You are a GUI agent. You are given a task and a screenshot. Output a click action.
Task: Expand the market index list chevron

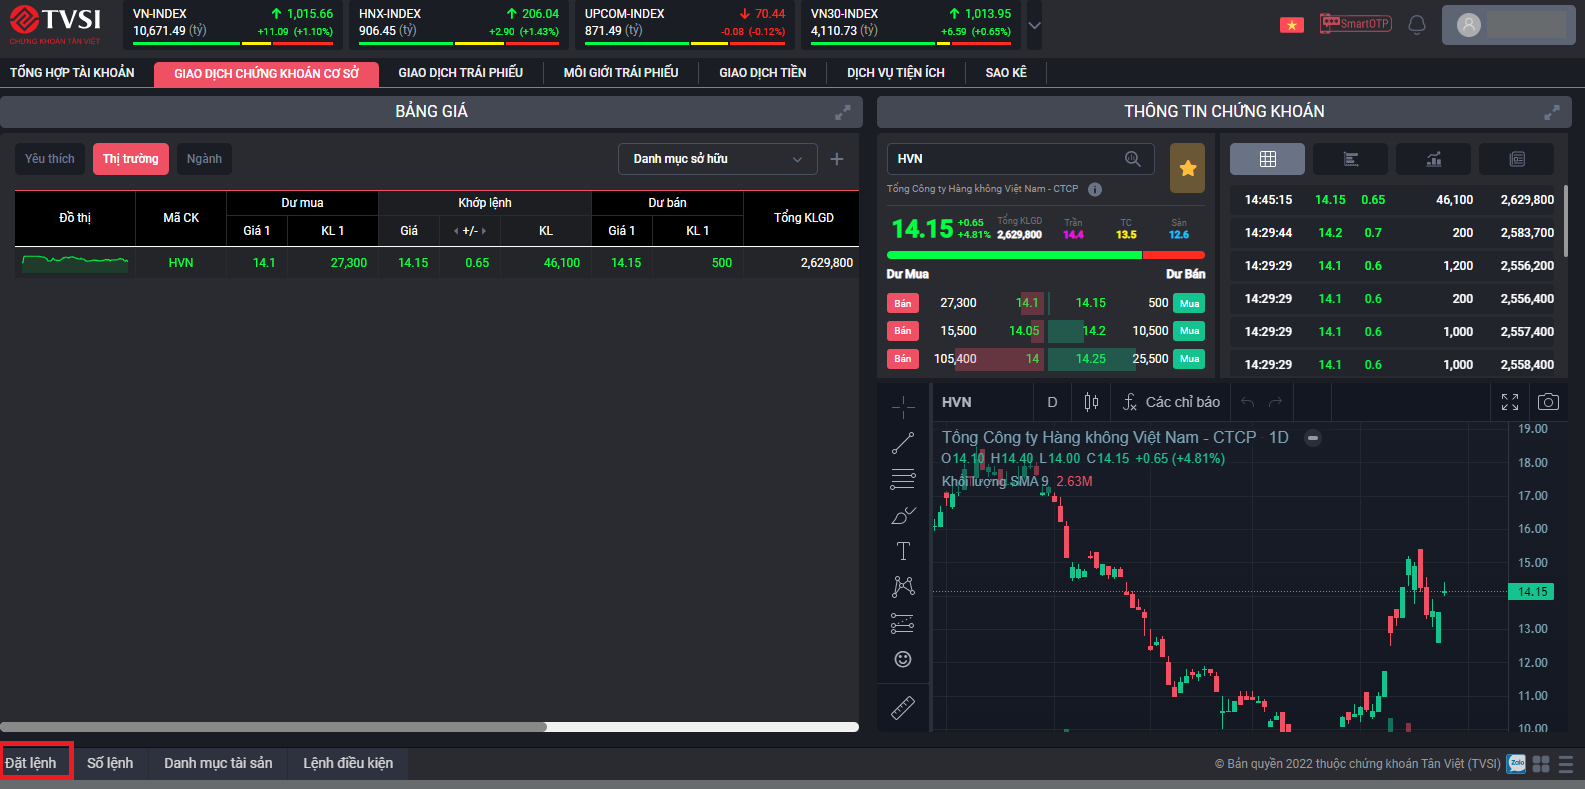tap(1035, 26)
